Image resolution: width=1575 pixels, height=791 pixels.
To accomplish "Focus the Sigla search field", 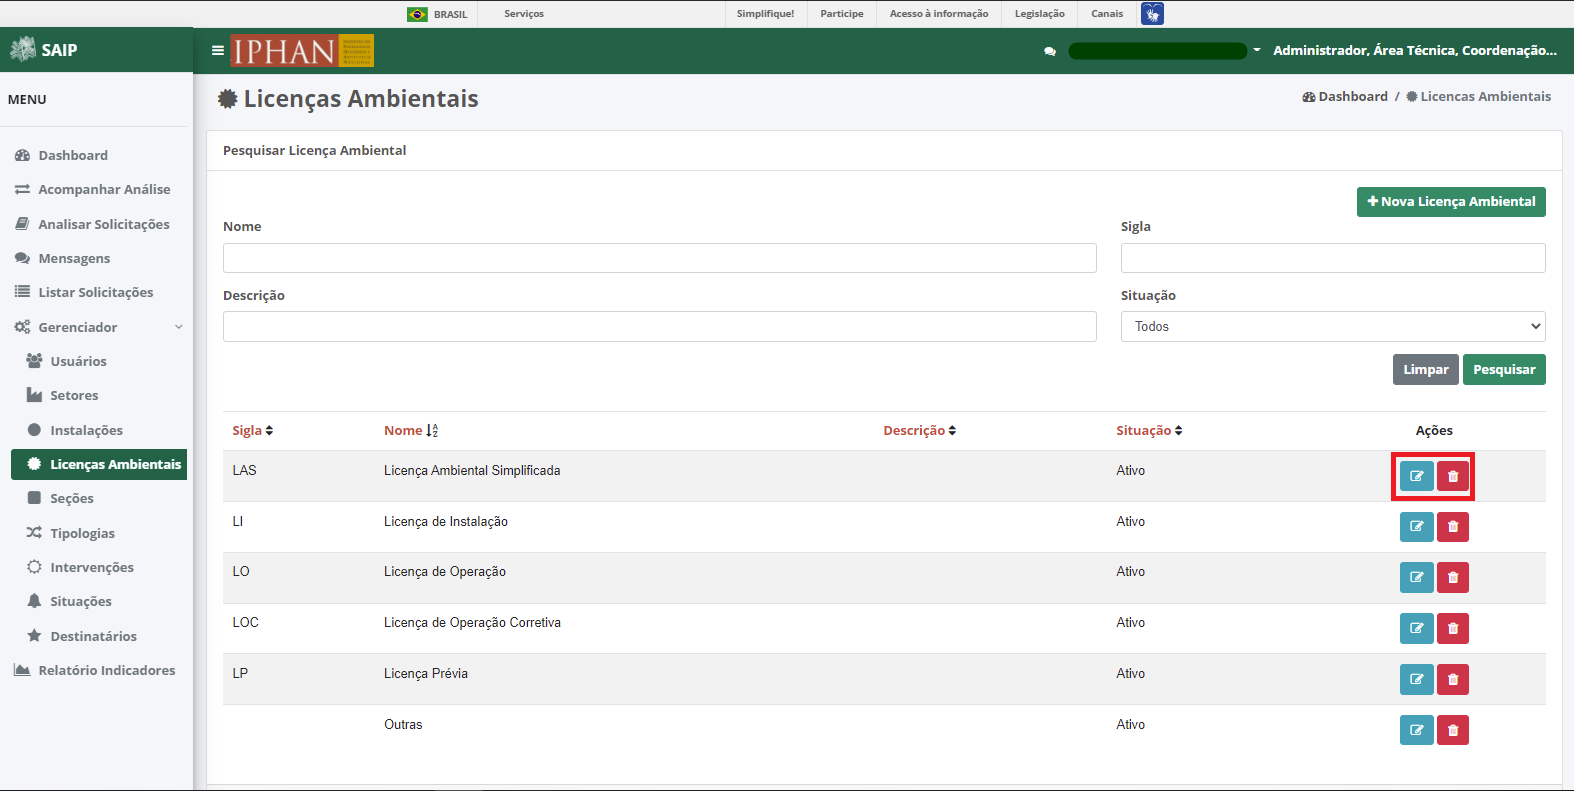I will (1333, 258).
